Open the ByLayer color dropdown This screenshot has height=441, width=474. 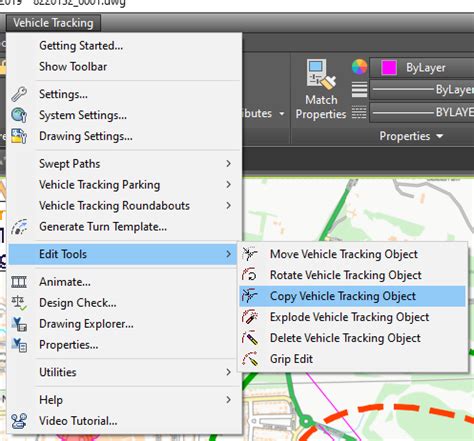pyautogui.click(x=422, y=68)
